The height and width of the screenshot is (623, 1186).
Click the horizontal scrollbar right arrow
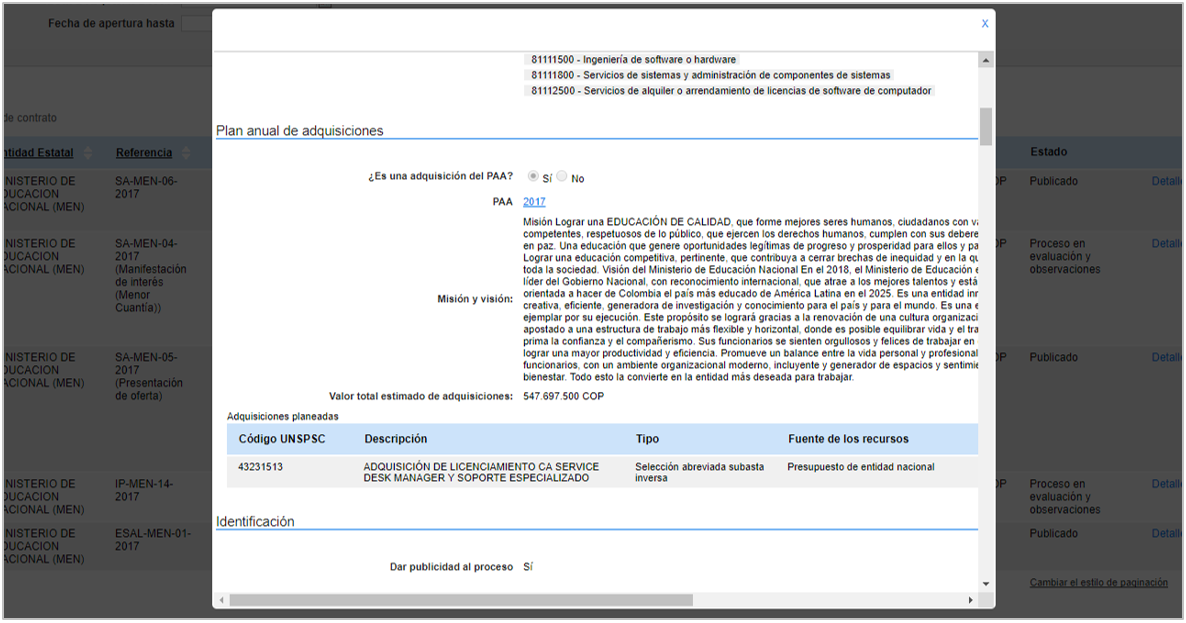tap(970, 600)
